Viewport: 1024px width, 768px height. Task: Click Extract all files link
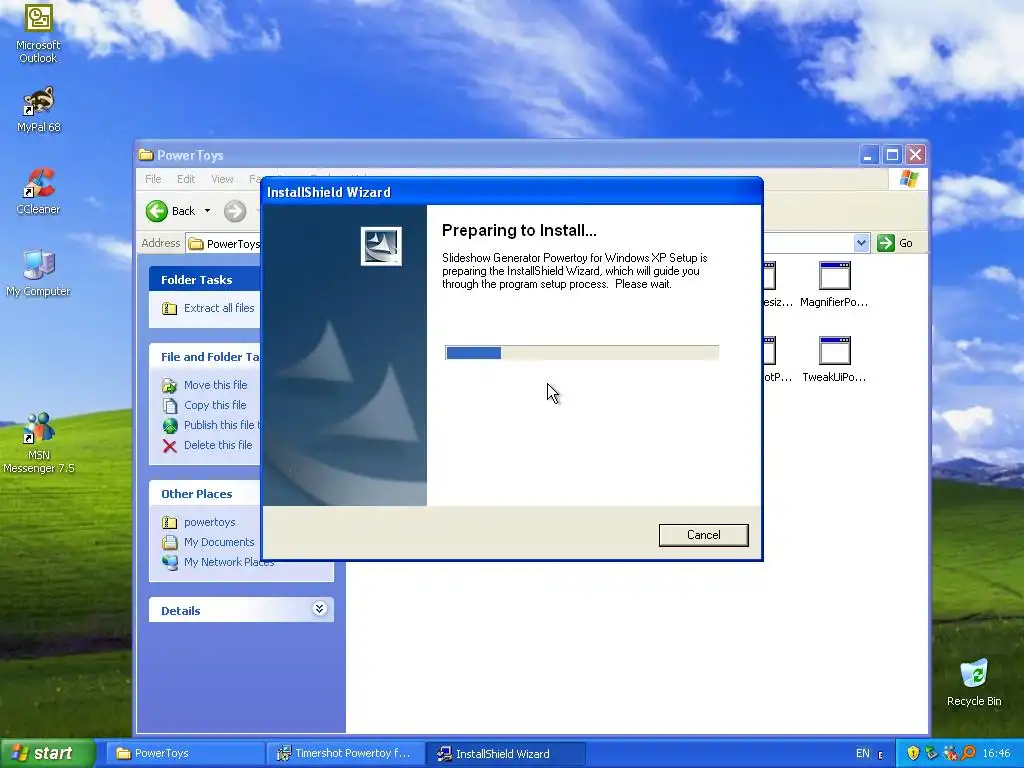click(219, 308)
